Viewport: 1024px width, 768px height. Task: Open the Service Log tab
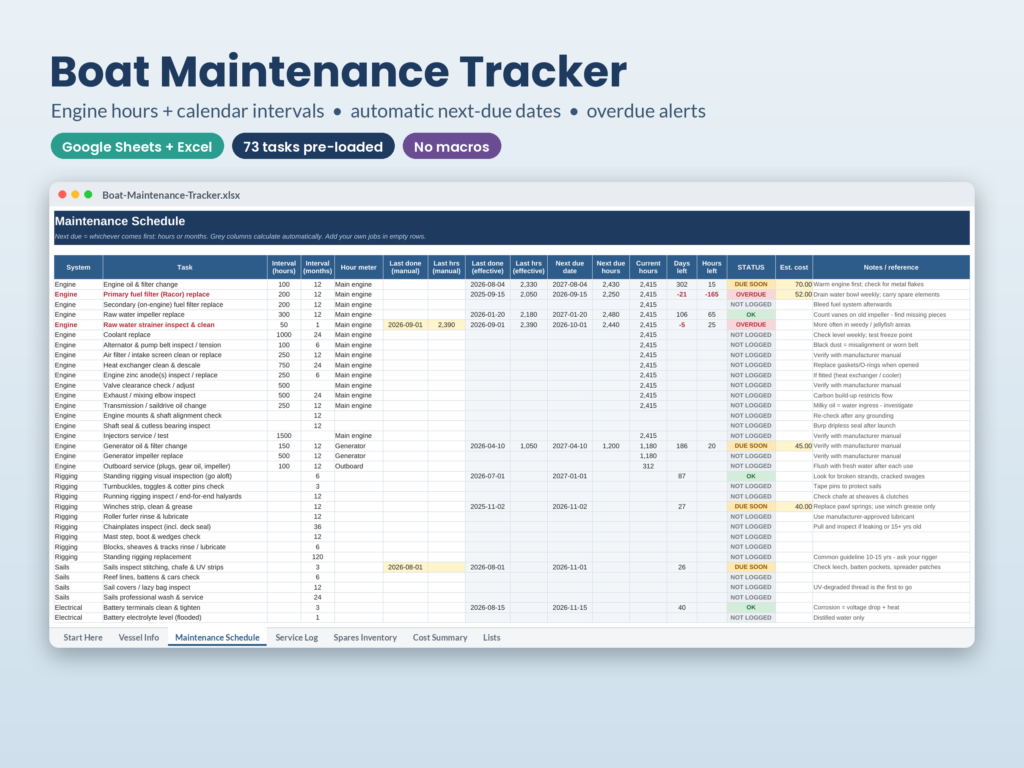pyautogui.click(x=296, y=637)
